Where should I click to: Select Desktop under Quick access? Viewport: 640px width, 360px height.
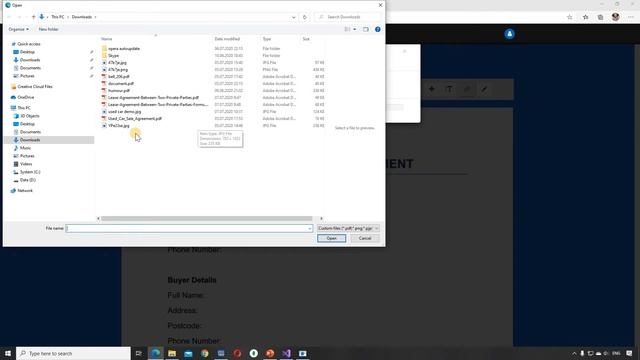click(27, 52)
